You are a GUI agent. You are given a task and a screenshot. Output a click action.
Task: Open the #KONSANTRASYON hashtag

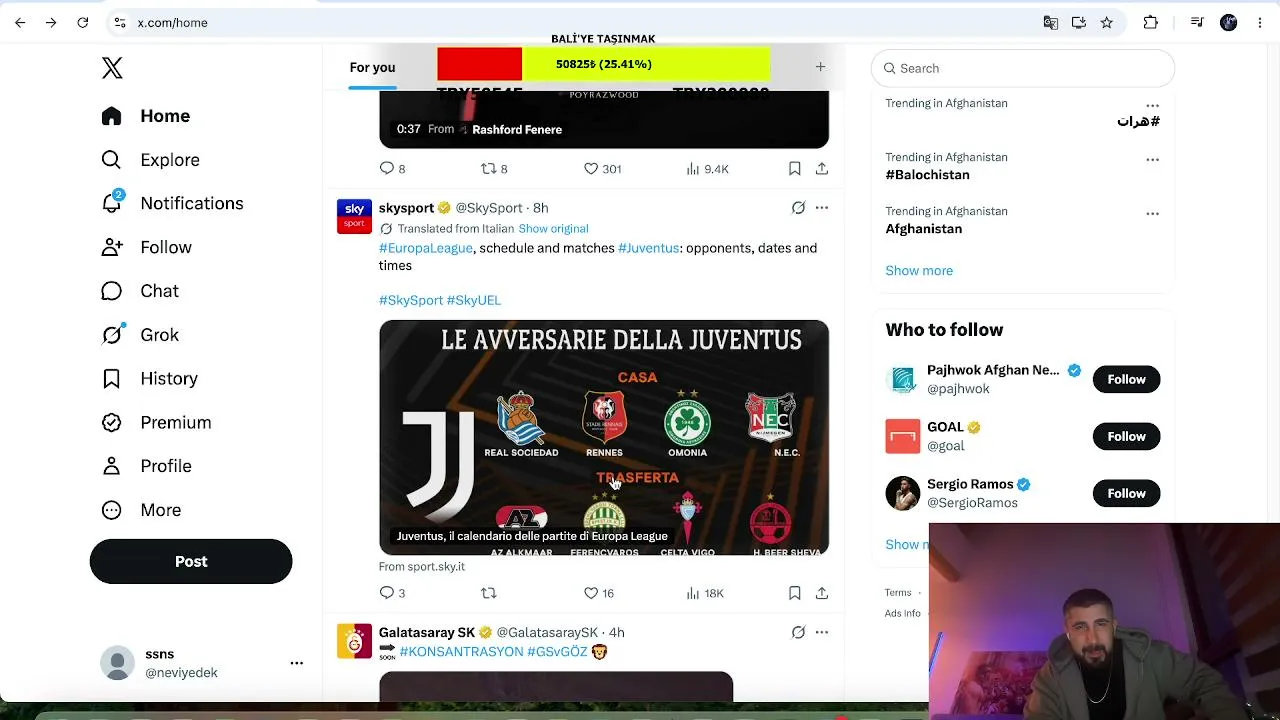point(461,652)
